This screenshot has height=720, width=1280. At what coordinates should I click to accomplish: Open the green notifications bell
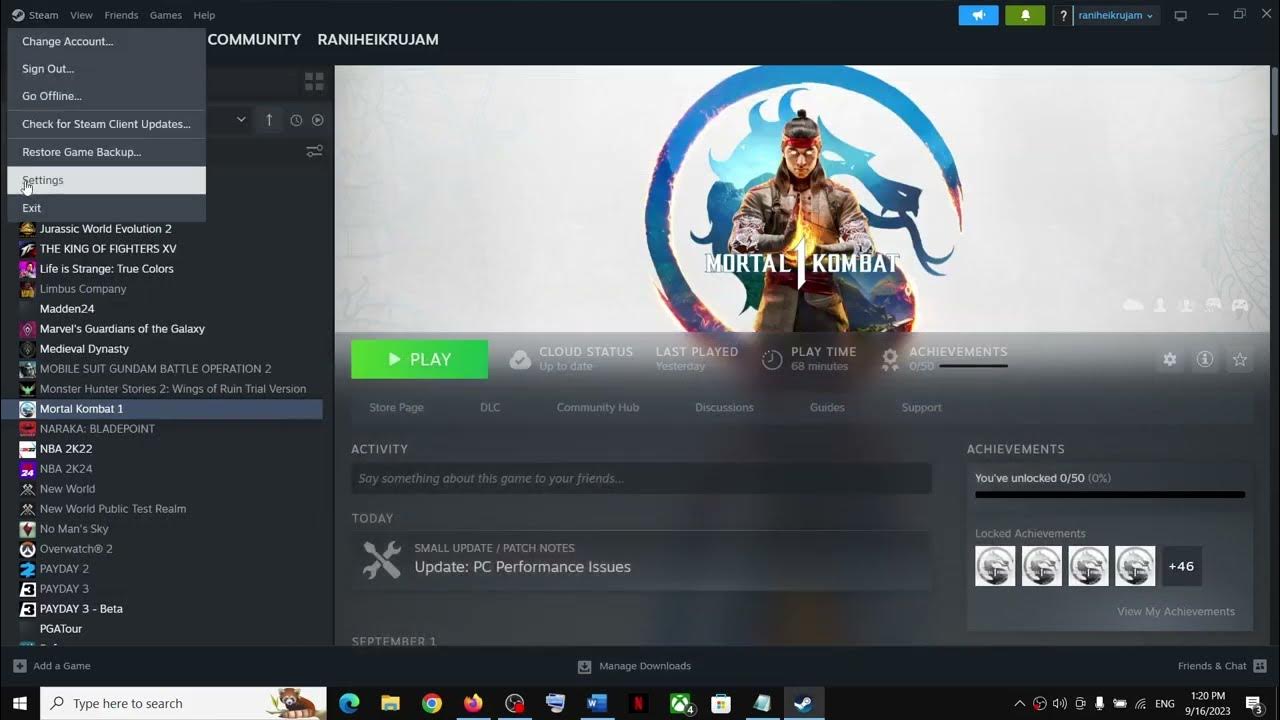(1025, 15)
